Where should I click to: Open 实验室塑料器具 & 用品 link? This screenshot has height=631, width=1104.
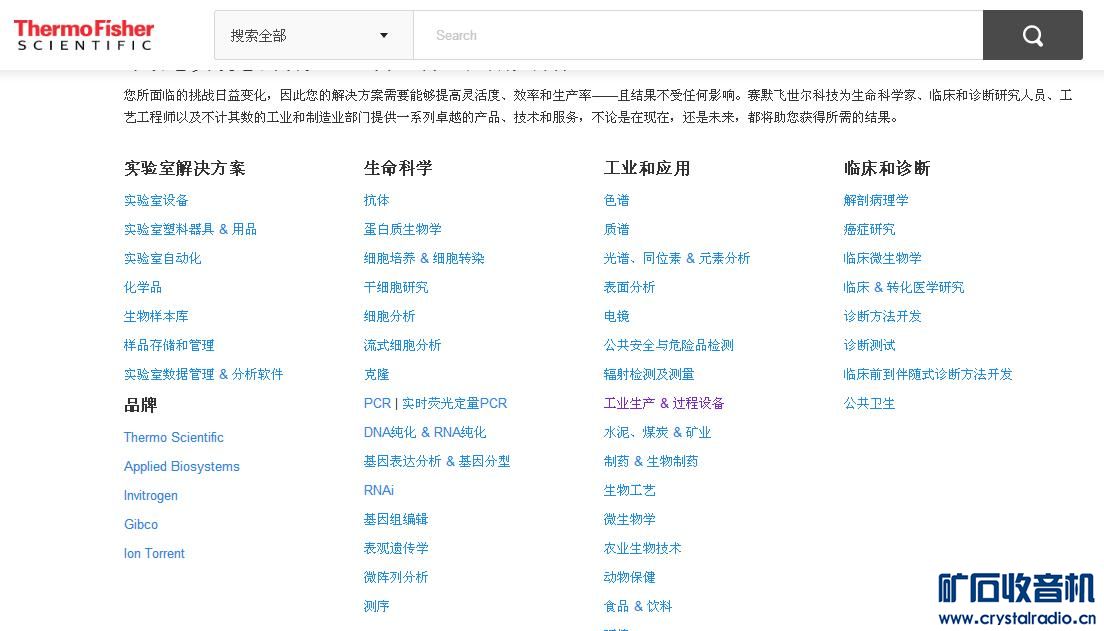190,230
